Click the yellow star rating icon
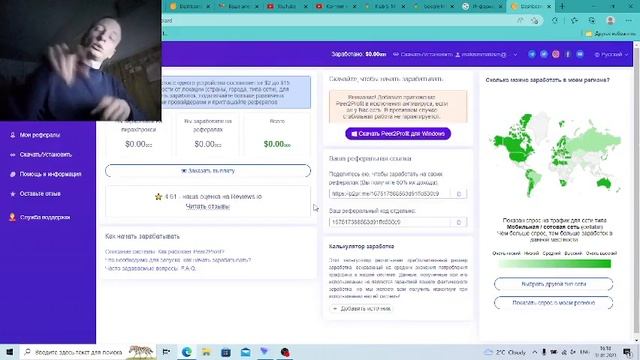Screen dimensions: 640x360 tap(158, 197)
